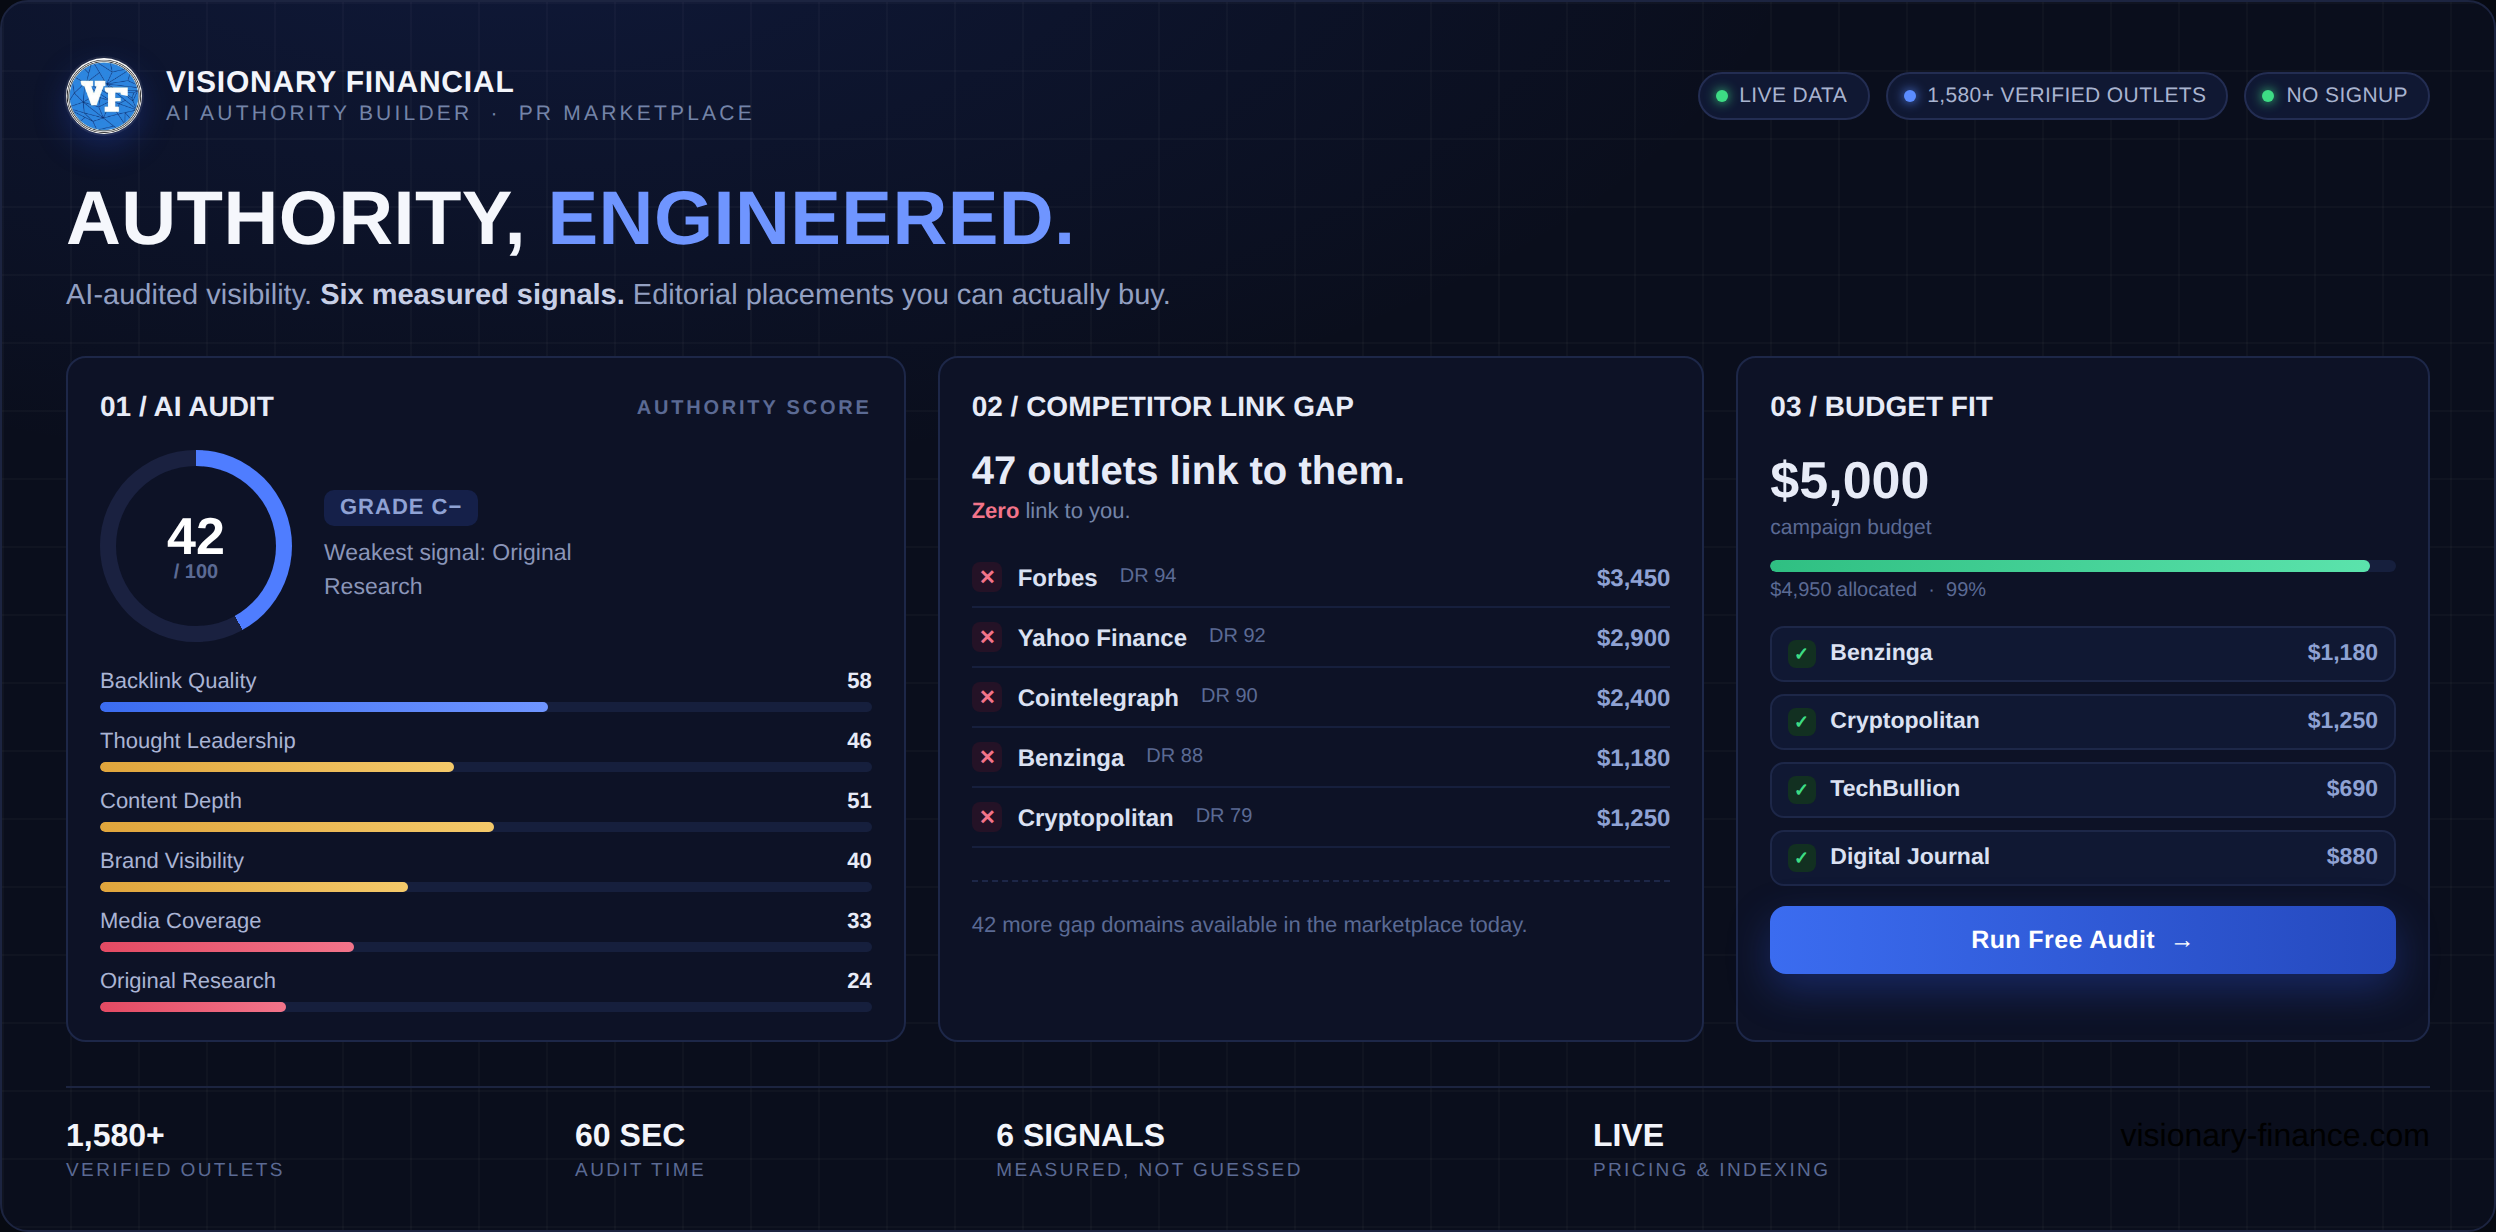Click the '$4,950 allocated · 99%' text

[x=1878, y=590]
